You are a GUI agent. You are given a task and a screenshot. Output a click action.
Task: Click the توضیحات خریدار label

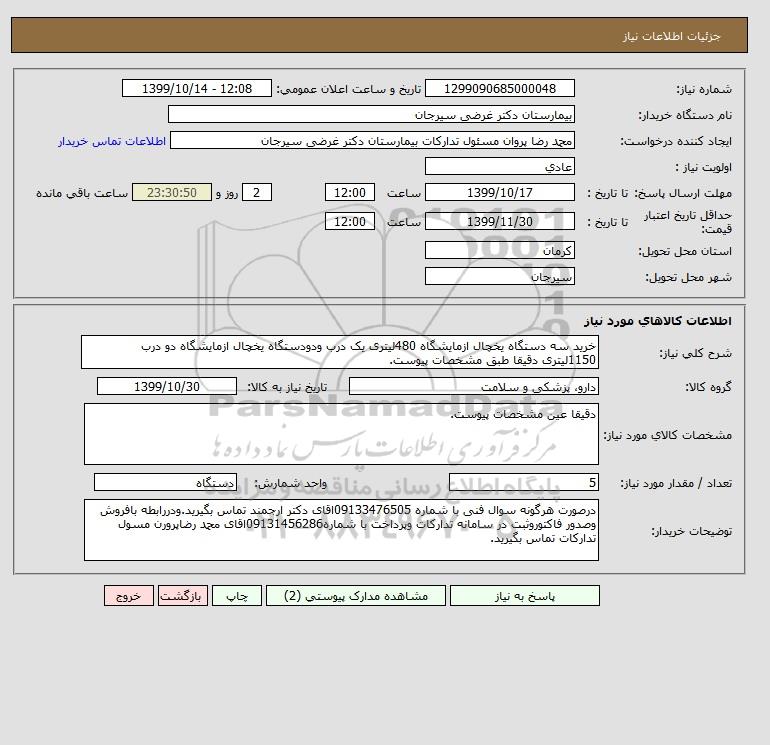click(691, 531)
